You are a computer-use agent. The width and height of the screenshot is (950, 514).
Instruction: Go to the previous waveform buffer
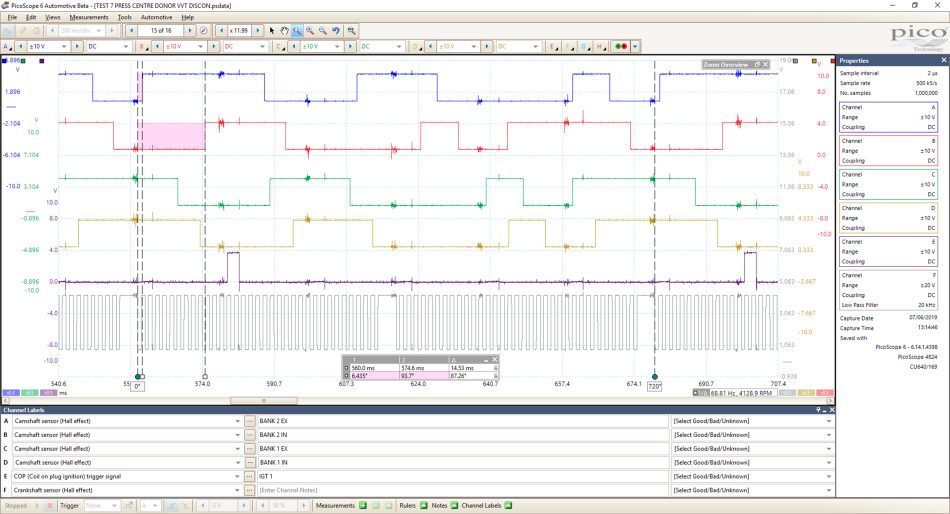tap(131, 30)
